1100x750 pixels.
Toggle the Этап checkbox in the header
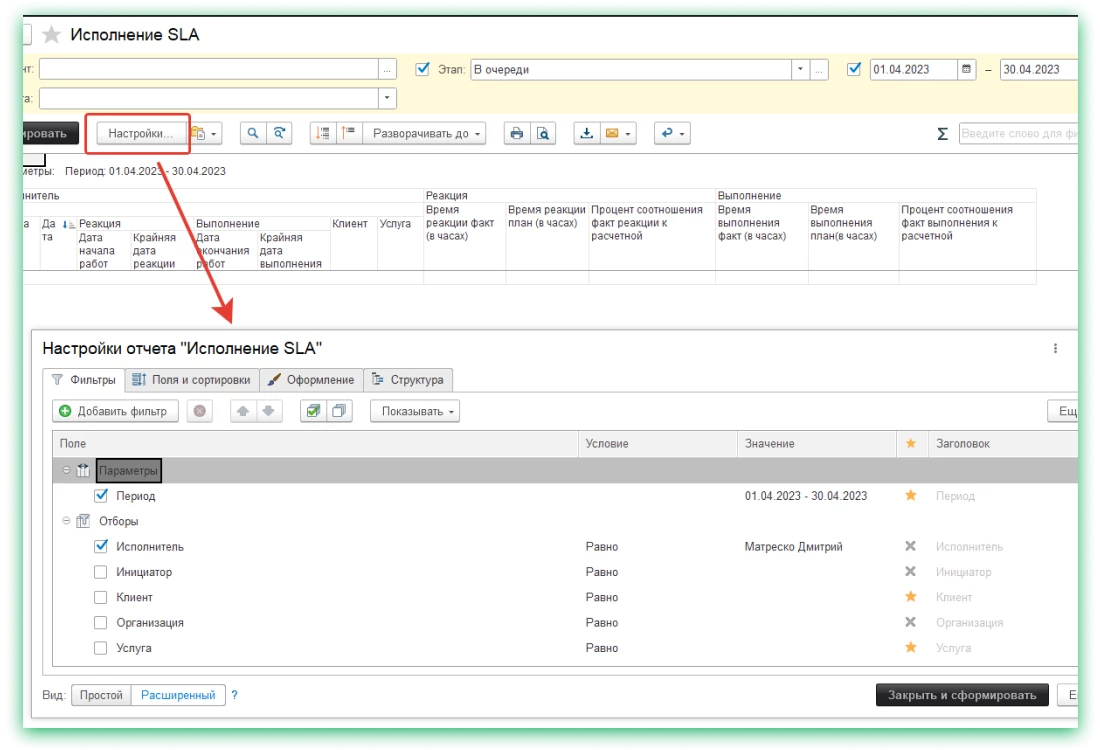(422, 70)
